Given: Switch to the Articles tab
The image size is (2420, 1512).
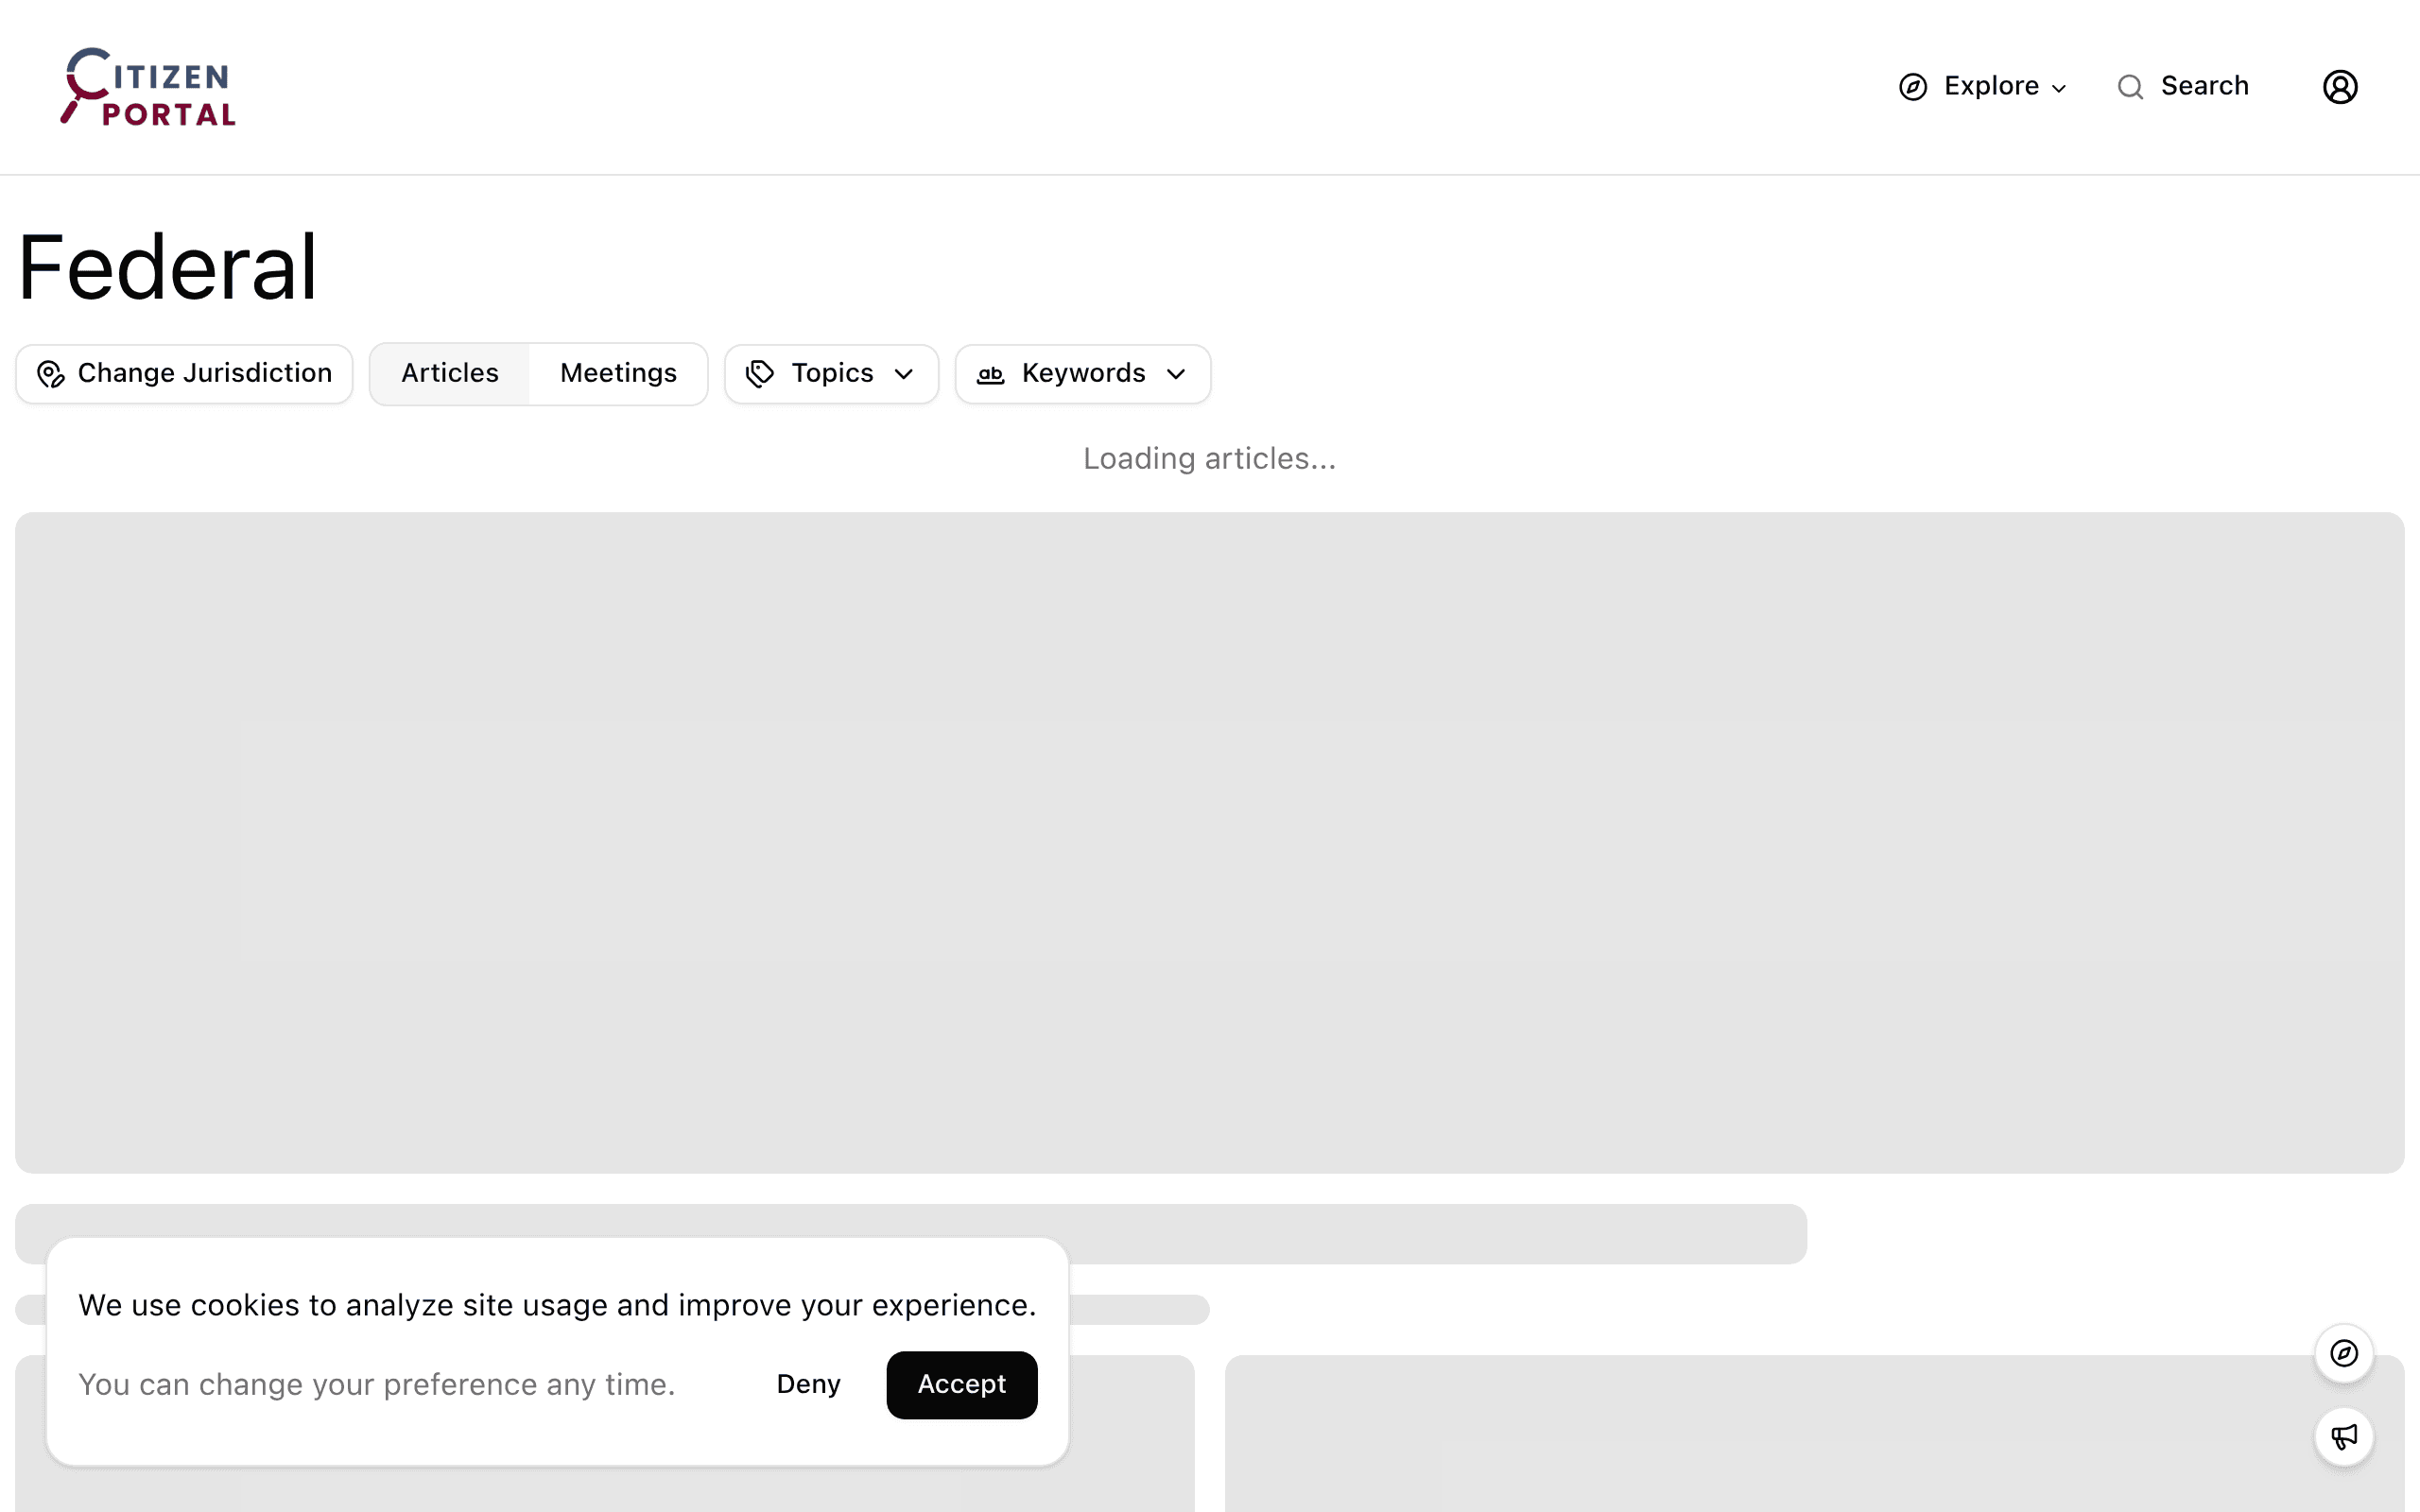Looking at the screenshot, I should (x=450, y=374).
